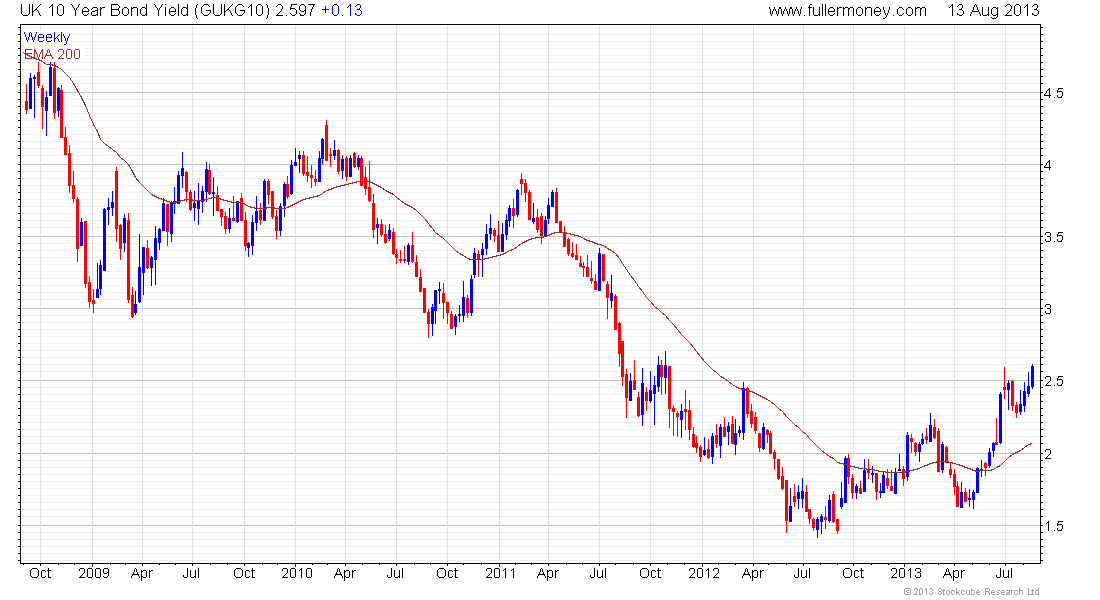
Task: Click the 4.5 y-axis label
Action: click(1054, 93)
